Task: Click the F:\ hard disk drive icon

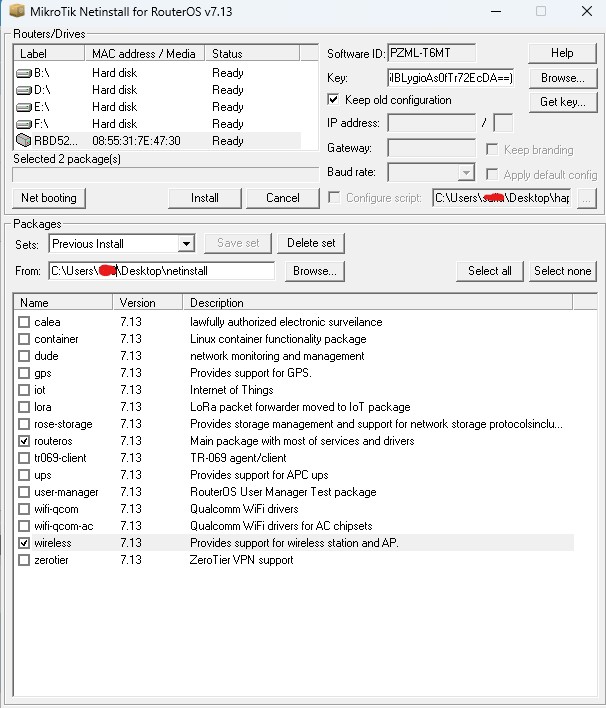Action: (x=23, y=124)
